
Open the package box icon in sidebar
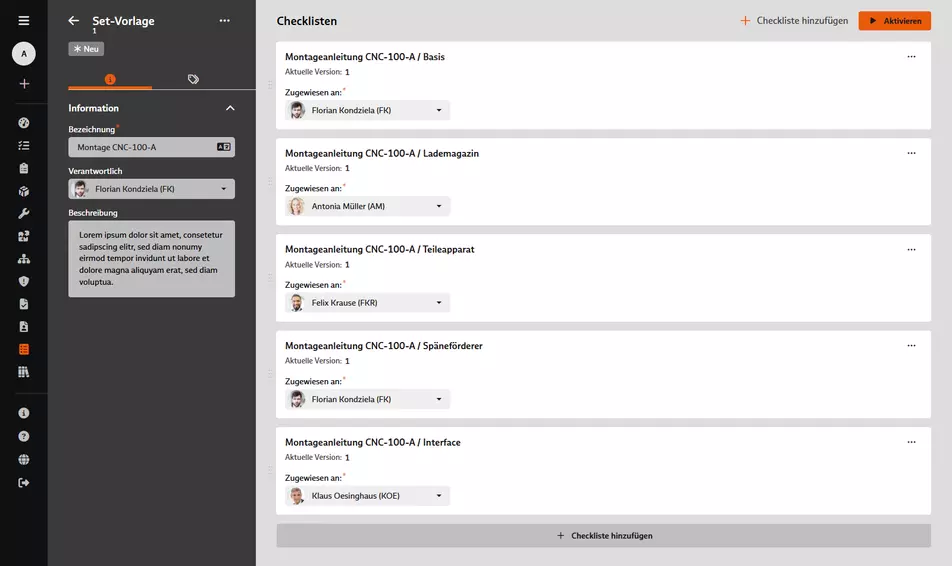pos(24,191)
